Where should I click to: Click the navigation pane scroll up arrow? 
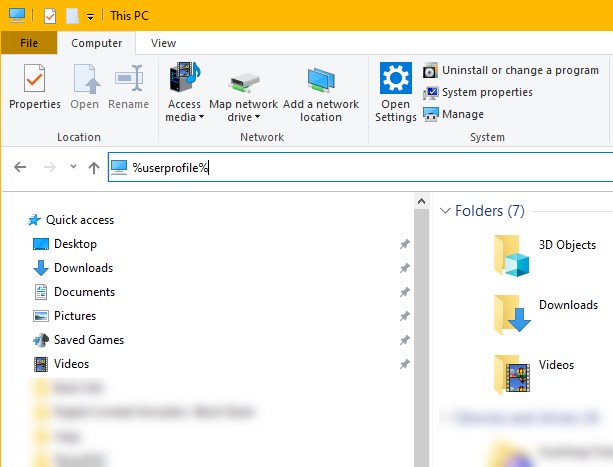tap(421, 201)
